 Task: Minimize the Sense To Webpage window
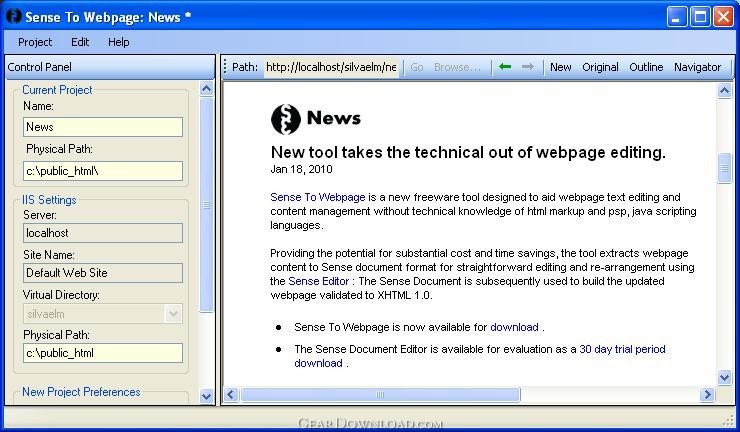tap(677, 17)
